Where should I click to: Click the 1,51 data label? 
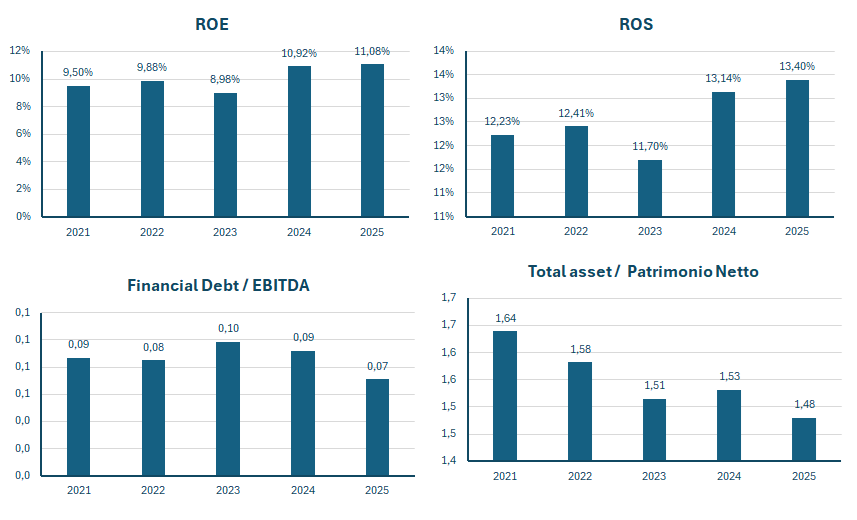pyautogui.click(x=655, y=385)
